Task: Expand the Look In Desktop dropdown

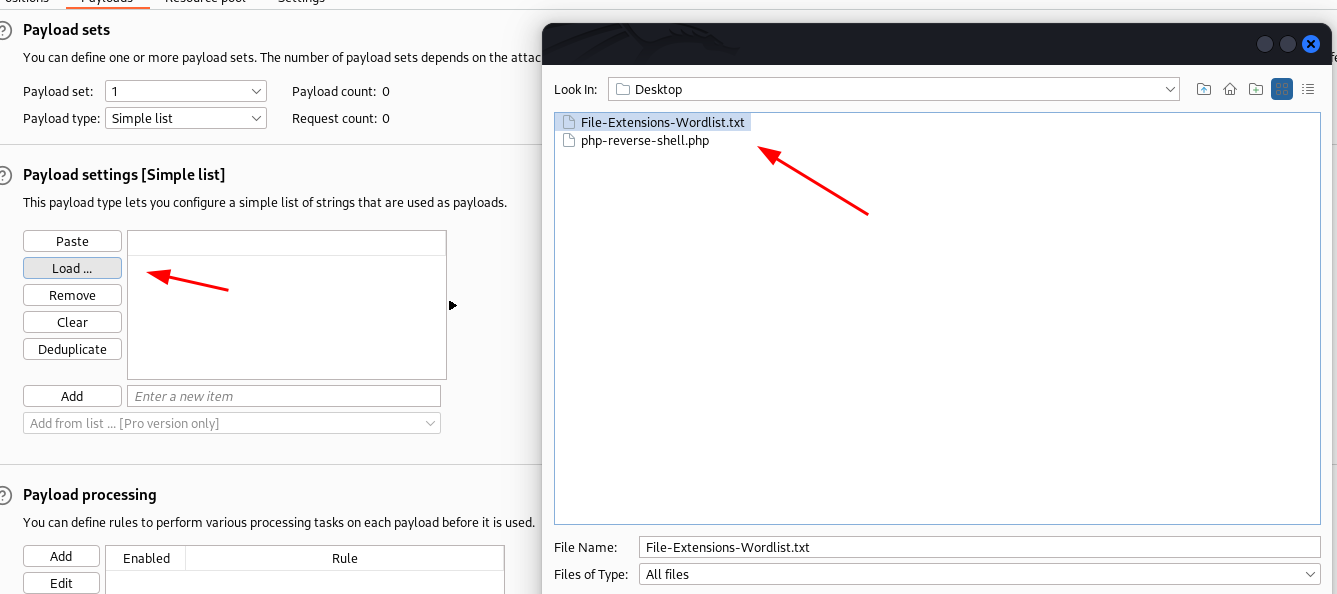Action: (894, 89)
